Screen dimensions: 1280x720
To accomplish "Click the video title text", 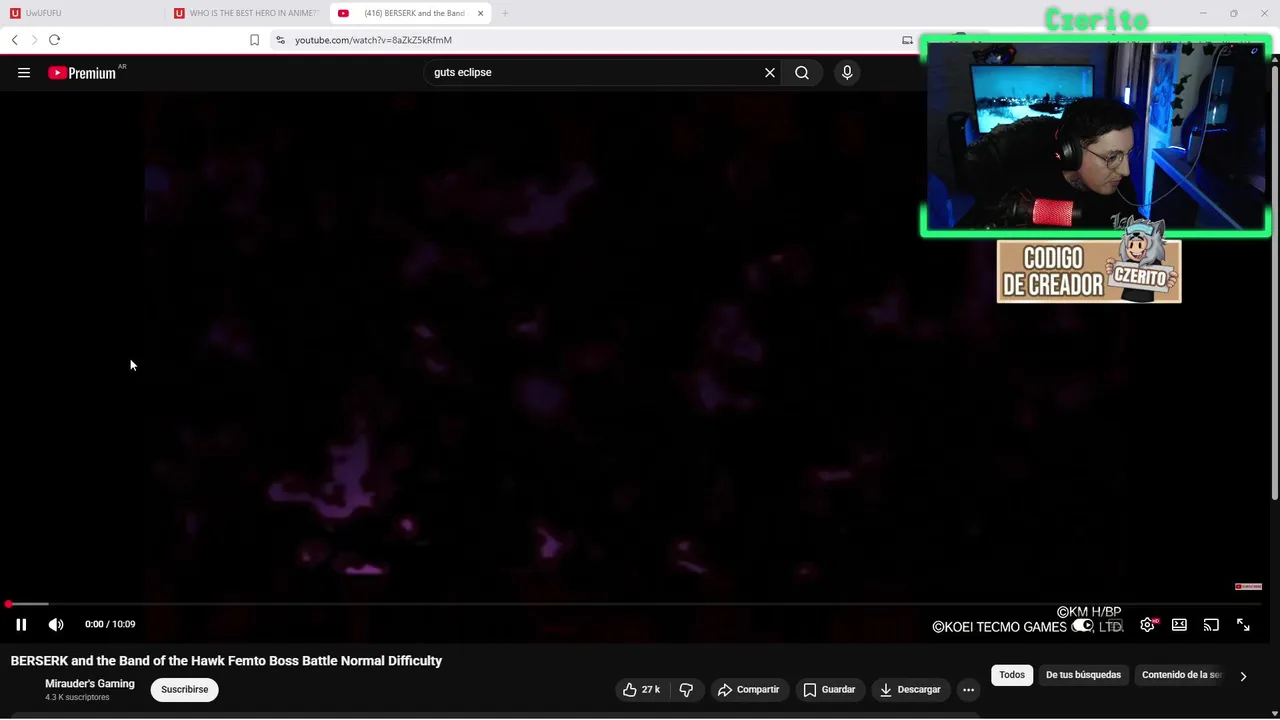I will 226,661.
